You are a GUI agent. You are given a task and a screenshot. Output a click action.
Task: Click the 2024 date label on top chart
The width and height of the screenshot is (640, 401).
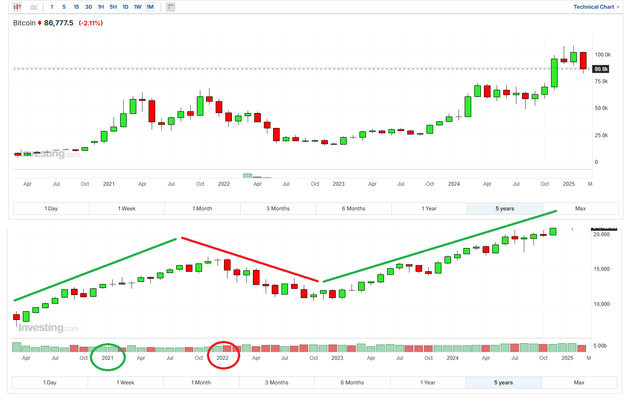[x=453, y=184]
